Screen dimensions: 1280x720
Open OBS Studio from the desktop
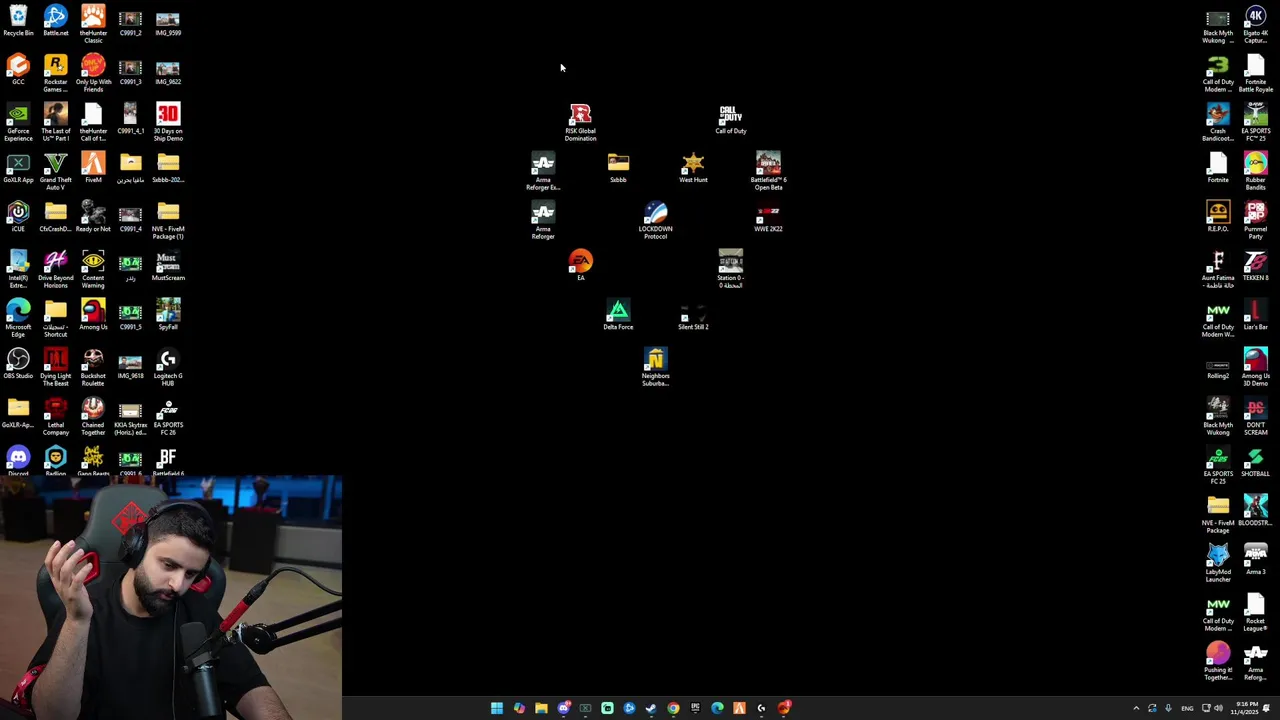pyautogui.click(x=18, y=364)
